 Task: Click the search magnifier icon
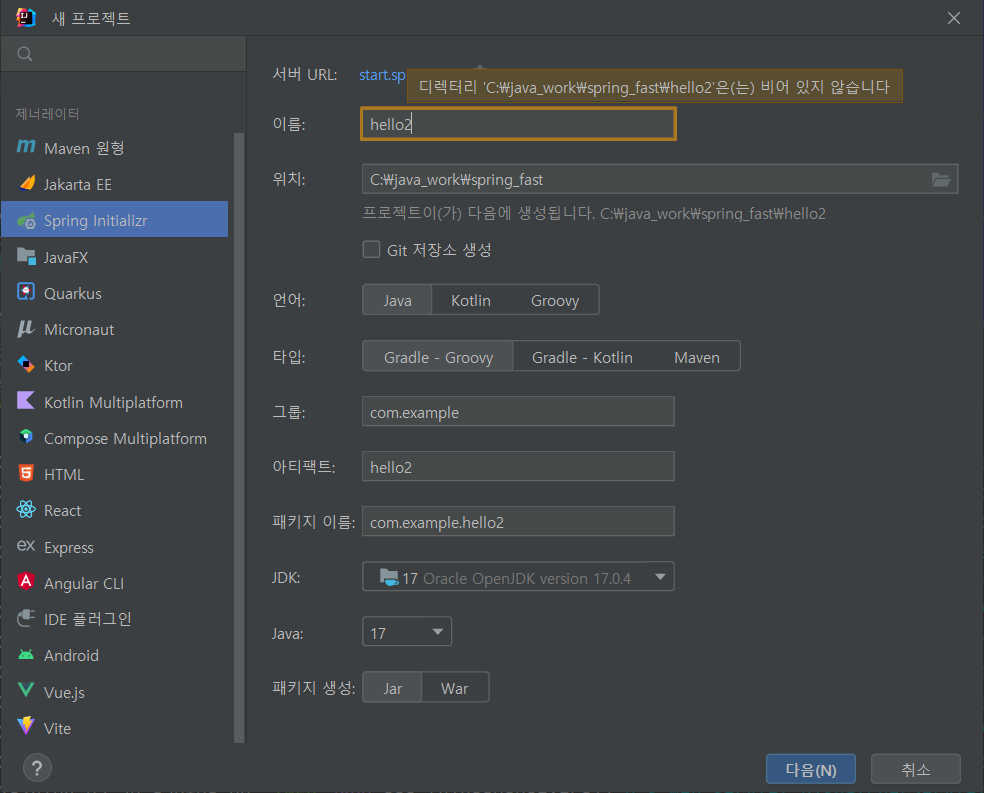(24, 54)
